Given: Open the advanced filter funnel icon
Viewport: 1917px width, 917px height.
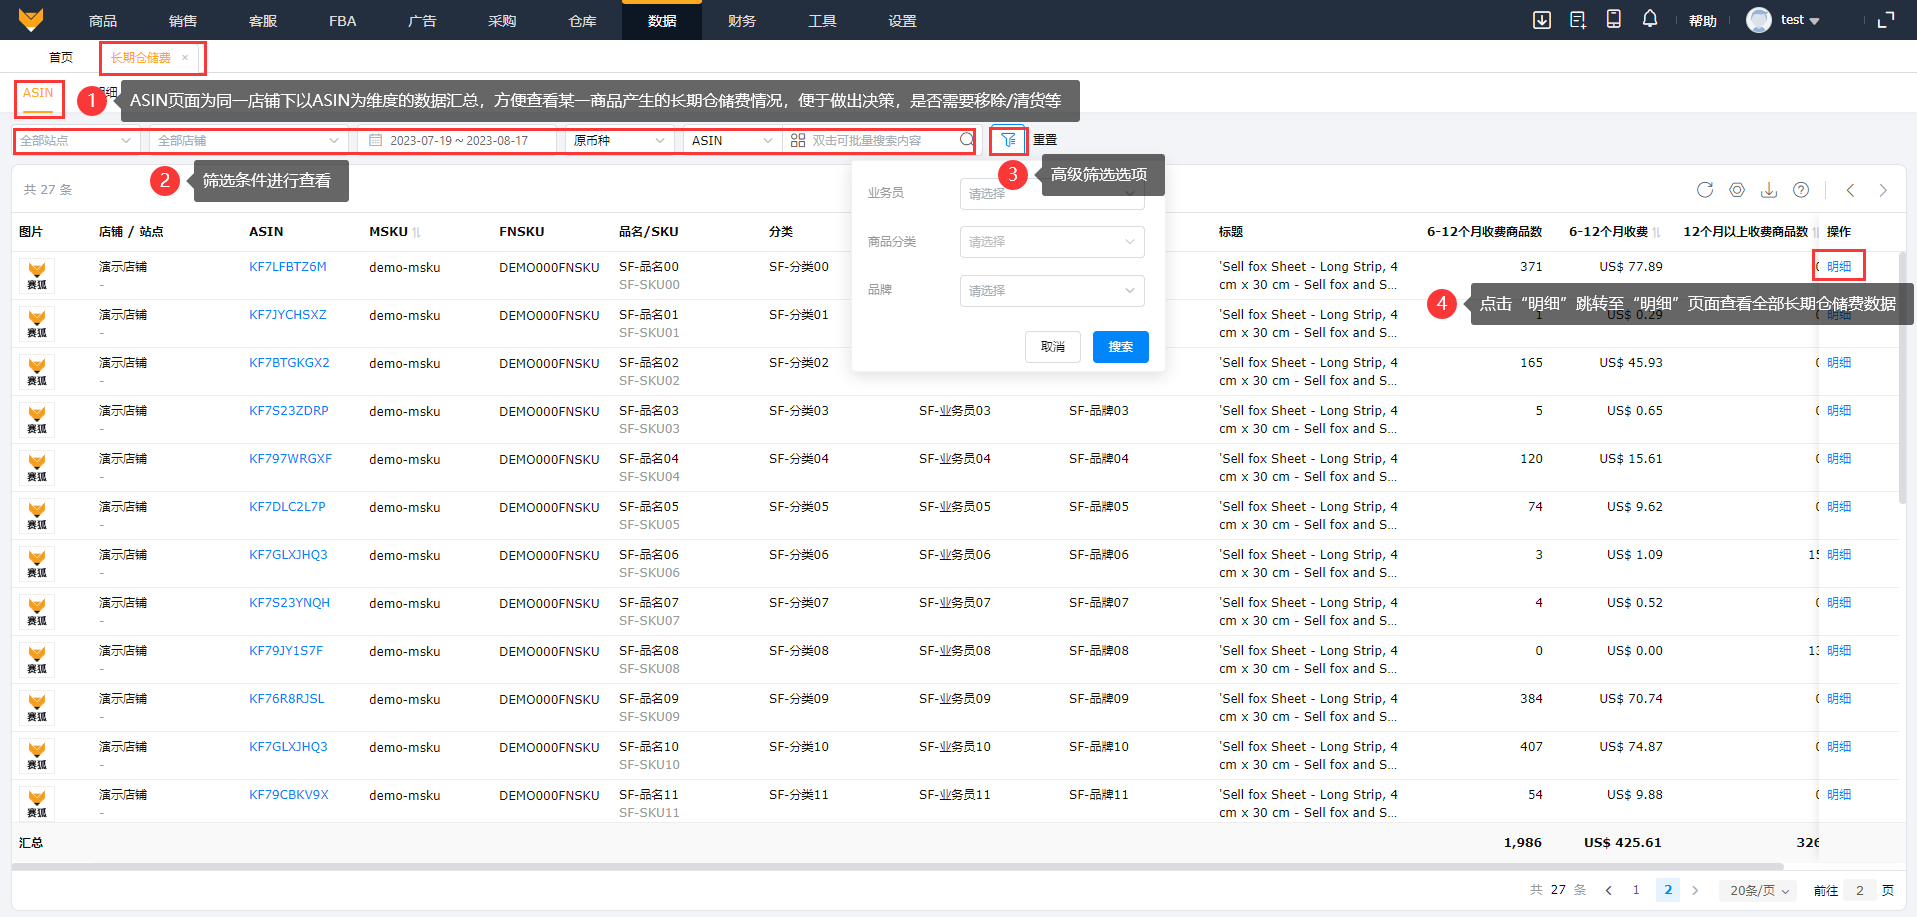Looking at the screenshot, I should [1008, 140].
